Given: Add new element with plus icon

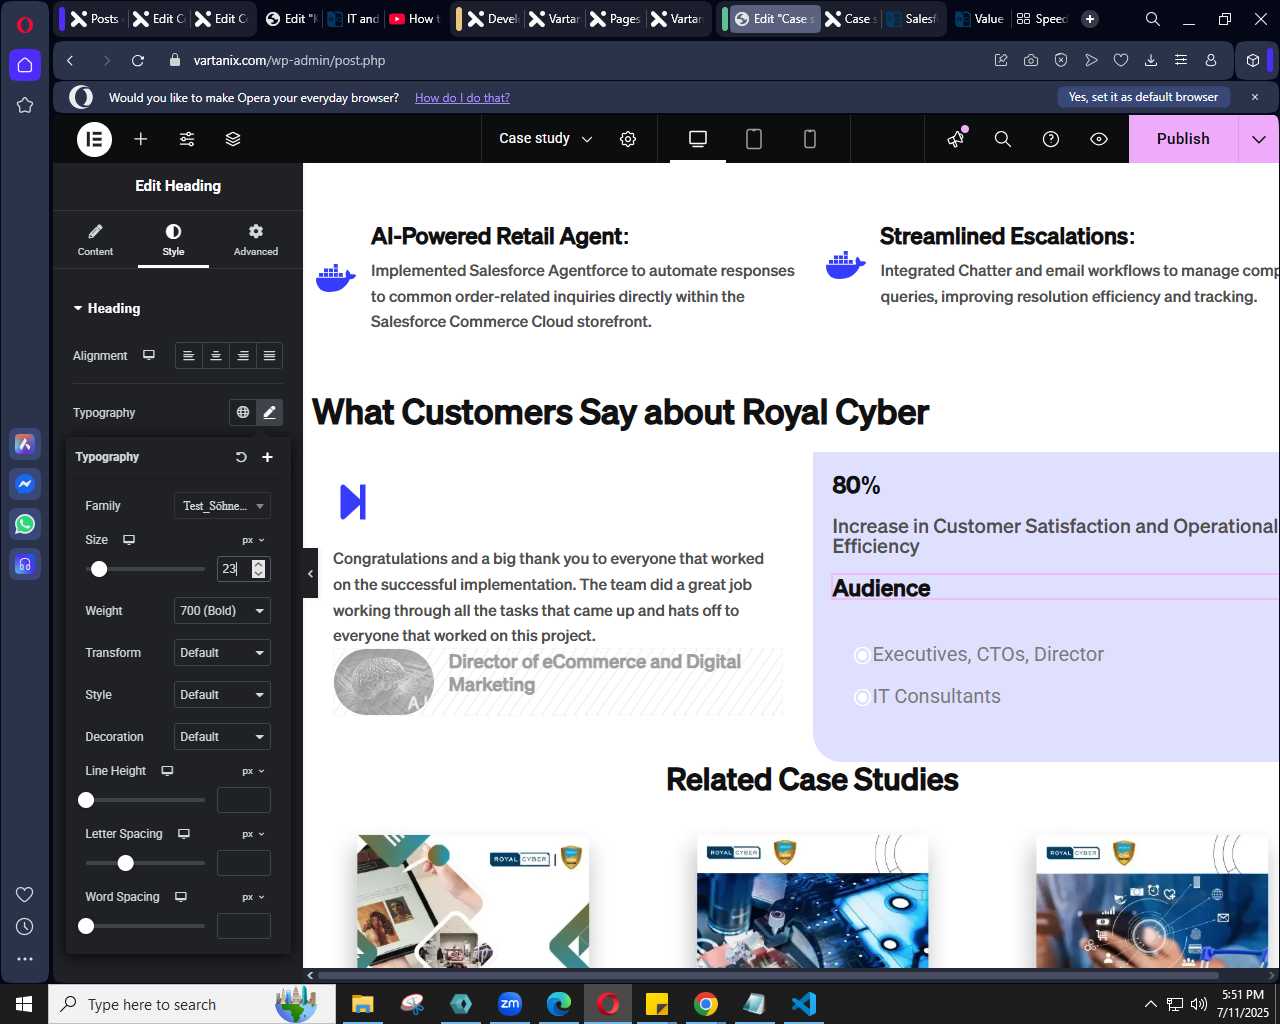Looking at the screenshot, I should pyautogui.click(x=141, y=139).
